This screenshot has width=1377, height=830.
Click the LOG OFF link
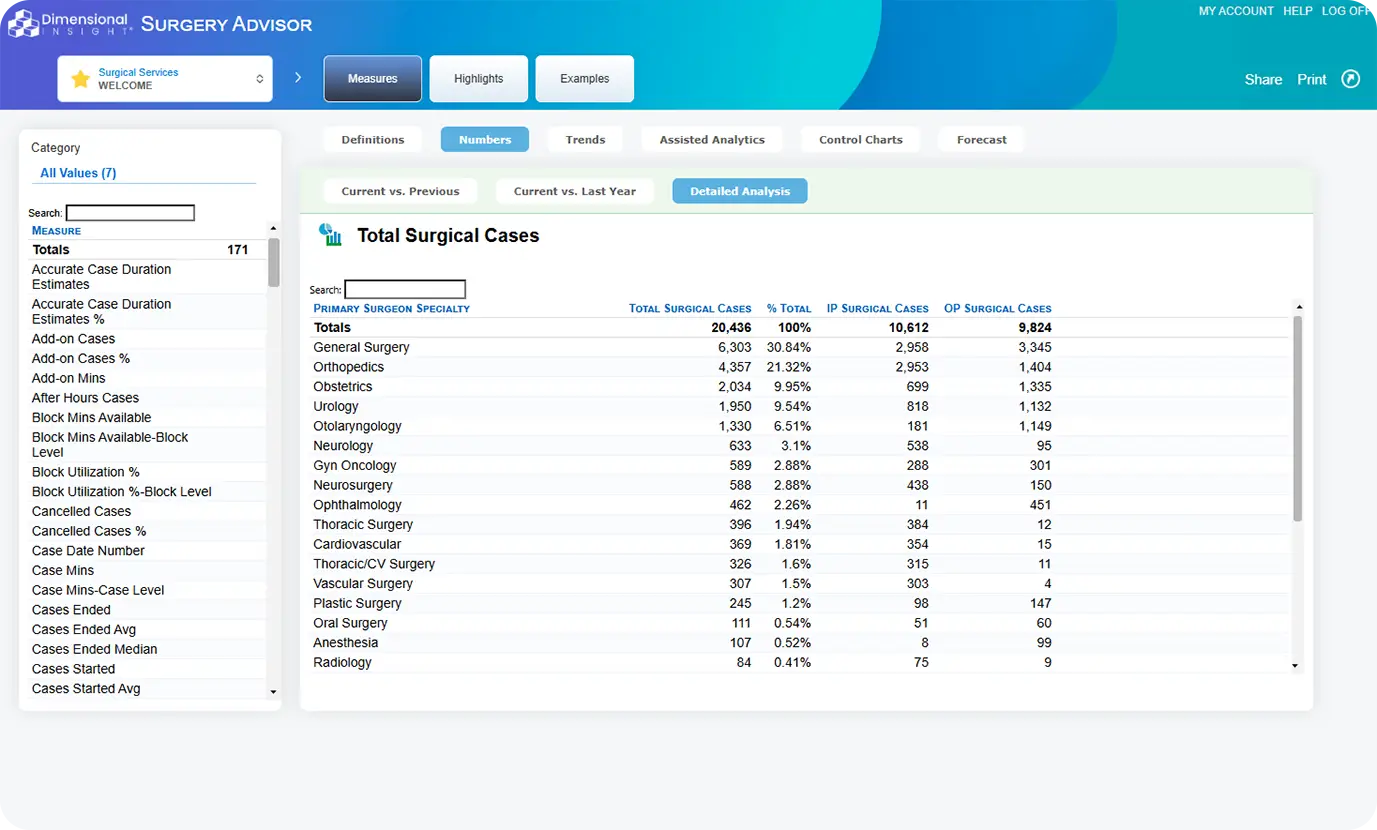click(1345, 11)
